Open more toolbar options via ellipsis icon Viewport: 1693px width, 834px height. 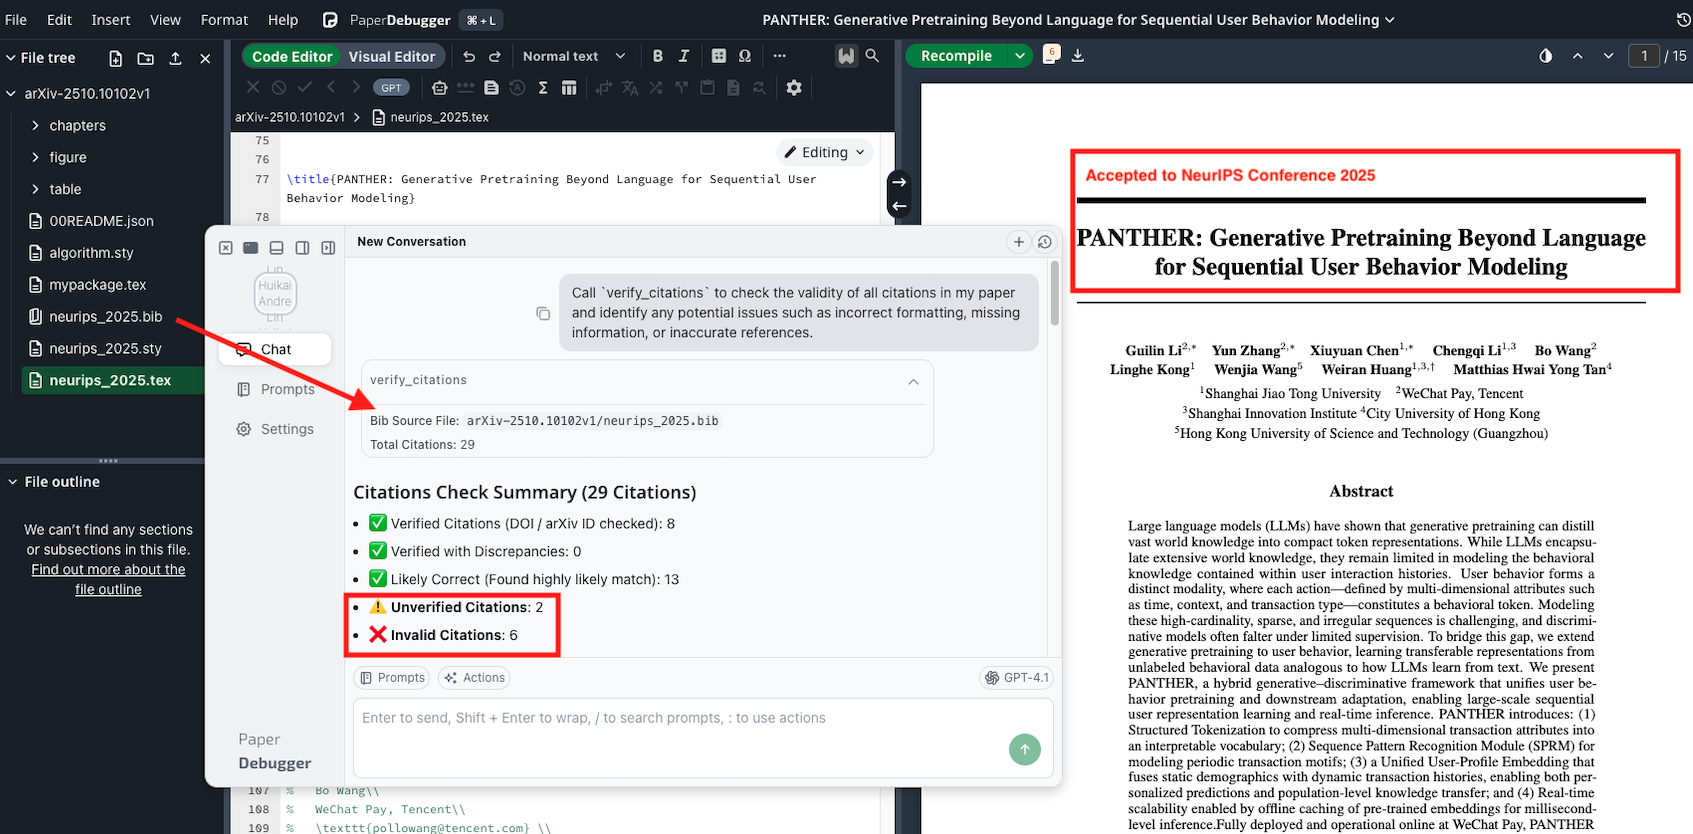pos(780,56)
